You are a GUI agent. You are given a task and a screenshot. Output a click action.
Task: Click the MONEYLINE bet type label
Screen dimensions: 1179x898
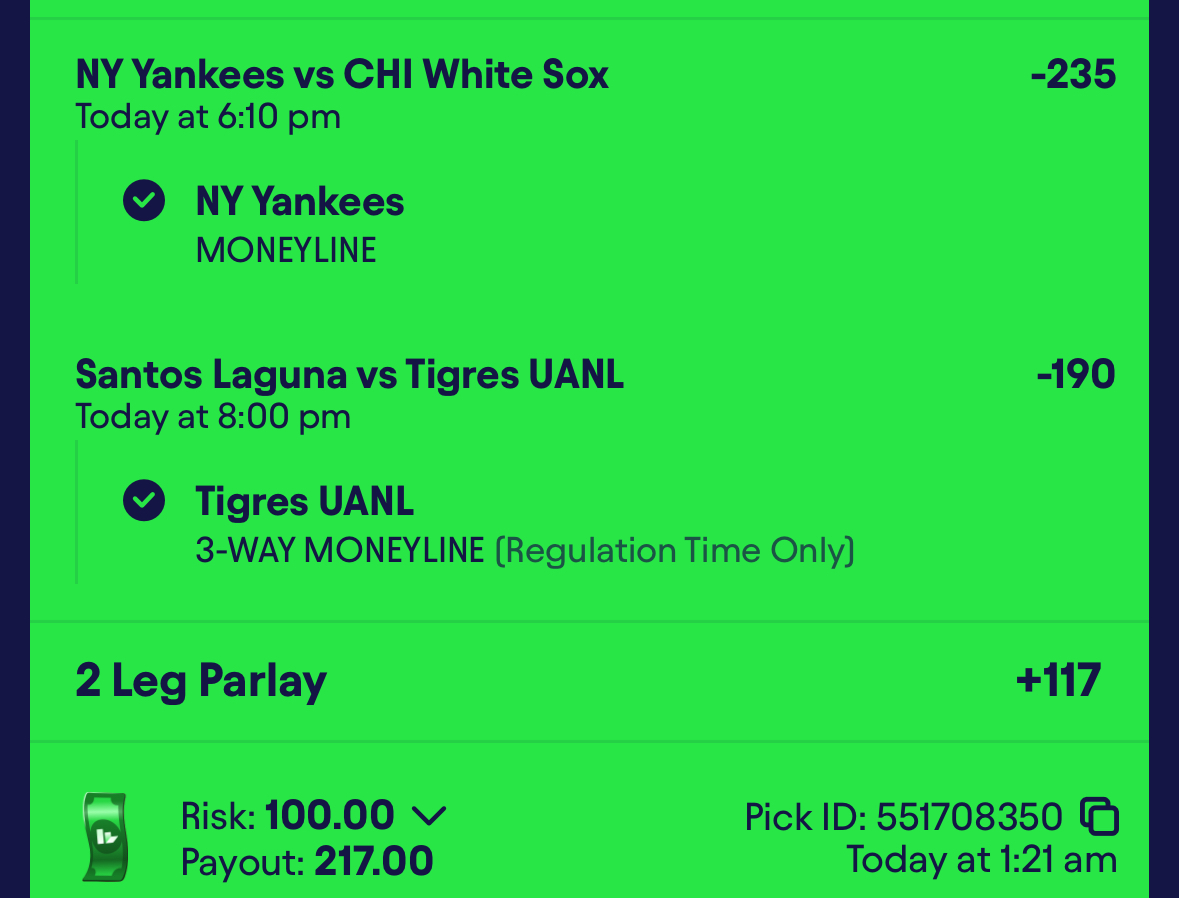click(x=286, y=250)
